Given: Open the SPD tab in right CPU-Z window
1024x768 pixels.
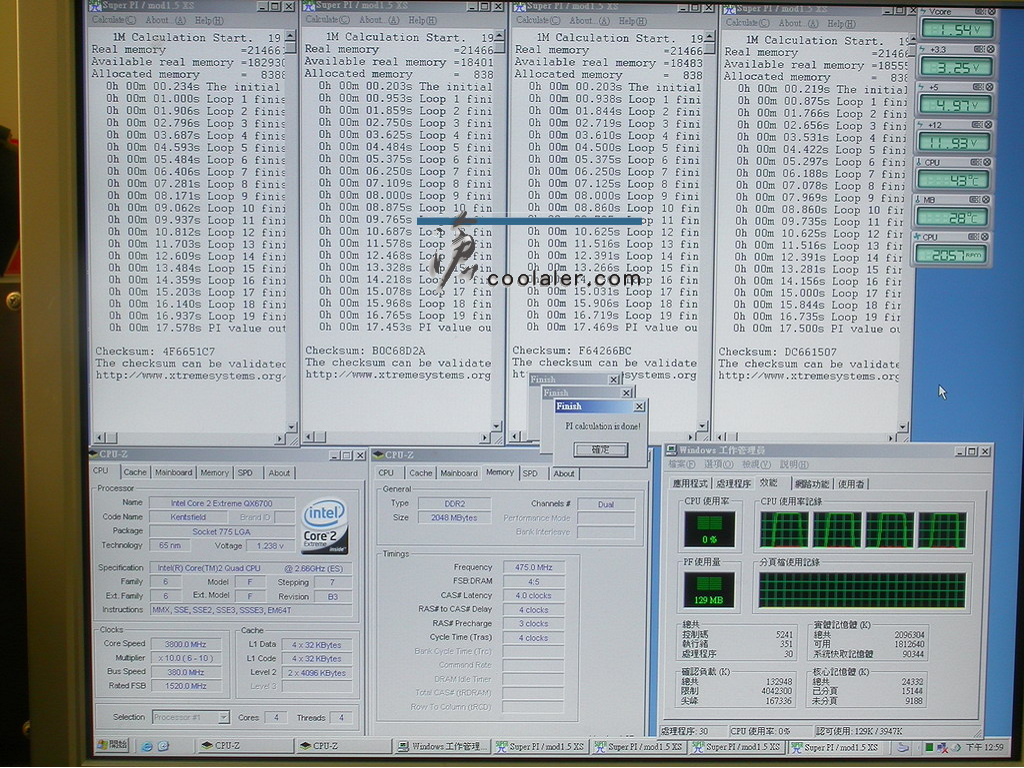Looking at the screenshot, I should tap(530, 473).
